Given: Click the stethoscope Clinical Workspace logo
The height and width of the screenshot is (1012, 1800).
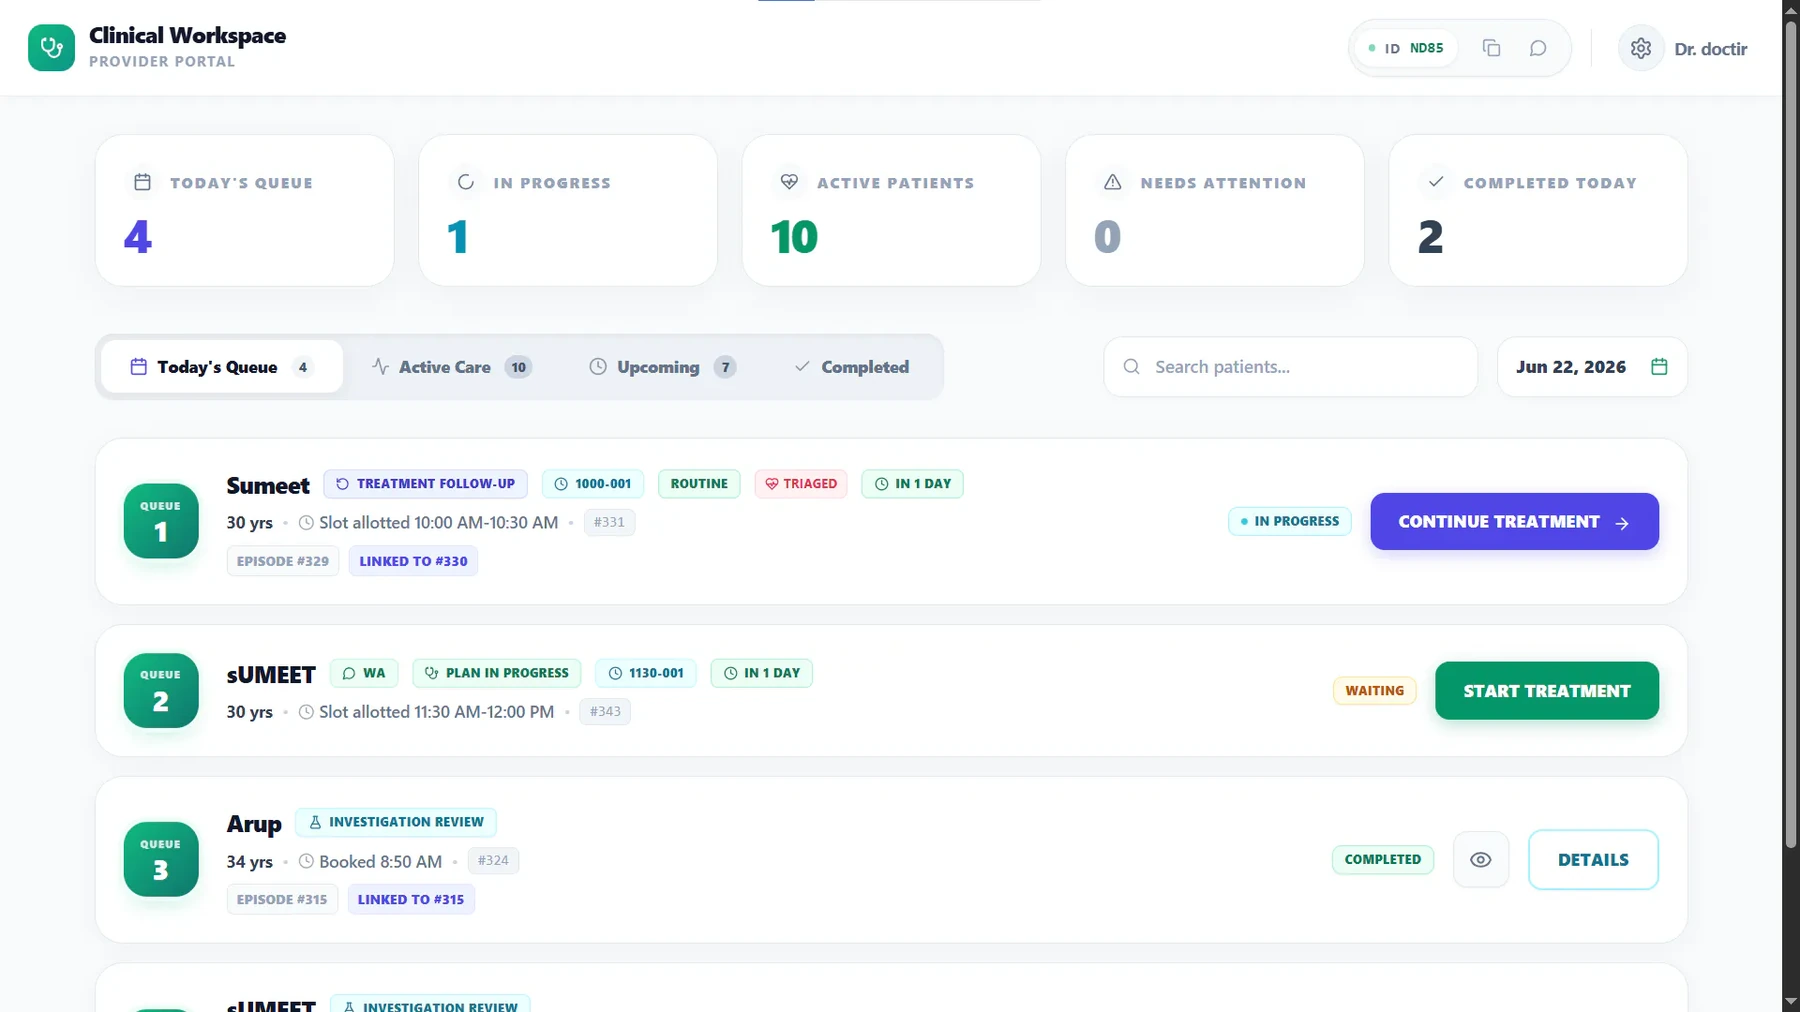Looking at the screenshot, I should click(x=51, y=48).
